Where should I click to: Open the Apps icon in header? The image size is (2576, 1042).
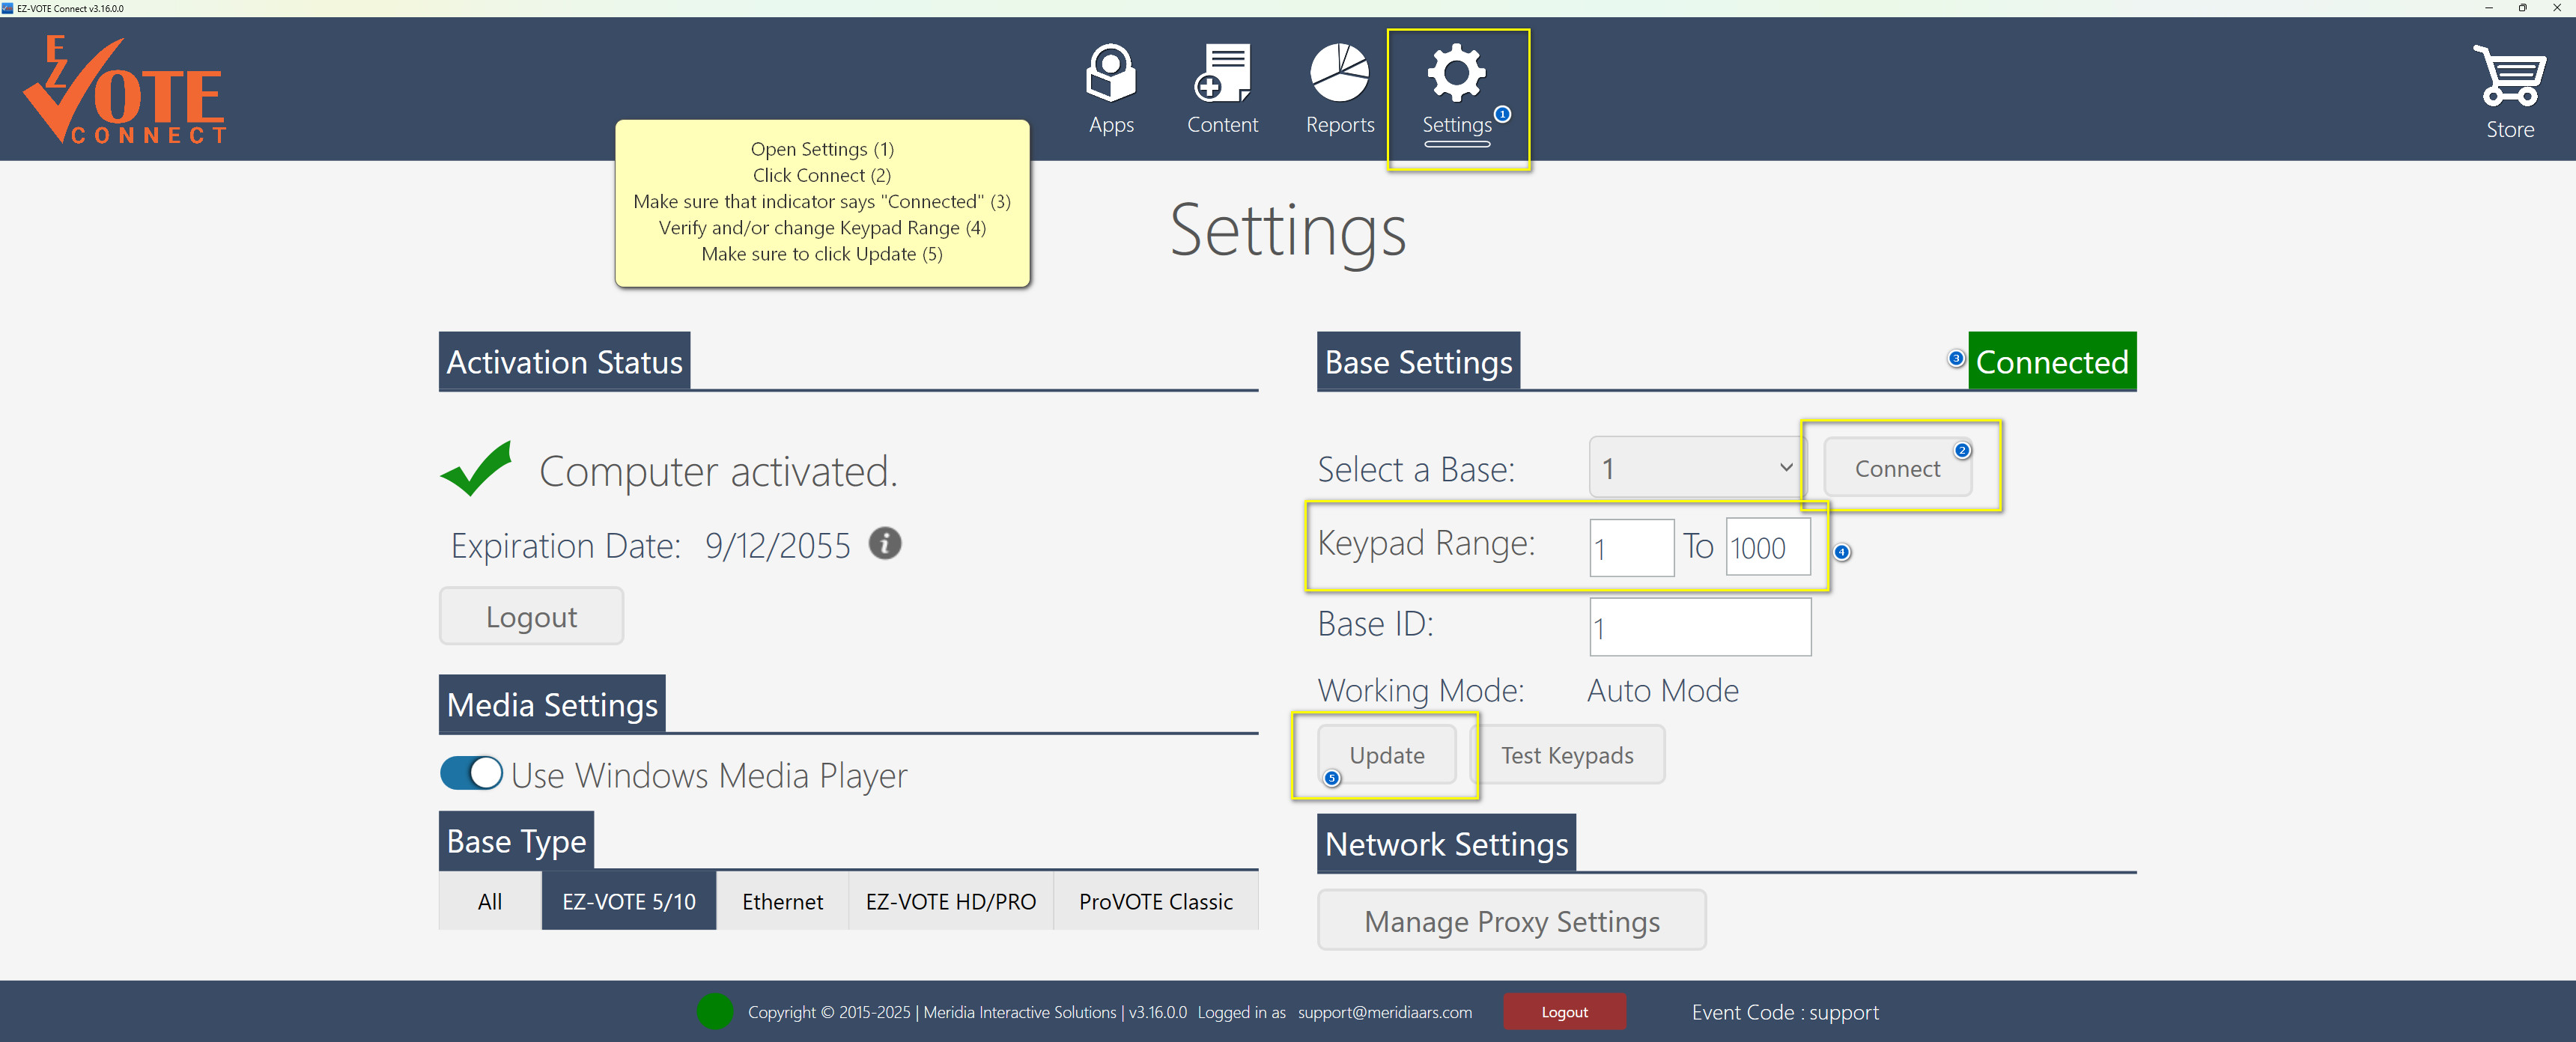(1111, 74)
